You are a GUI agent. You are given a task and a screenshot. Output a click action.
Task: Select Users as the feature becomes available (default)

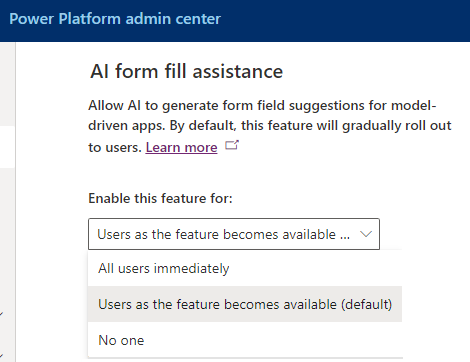pos(245,304)
